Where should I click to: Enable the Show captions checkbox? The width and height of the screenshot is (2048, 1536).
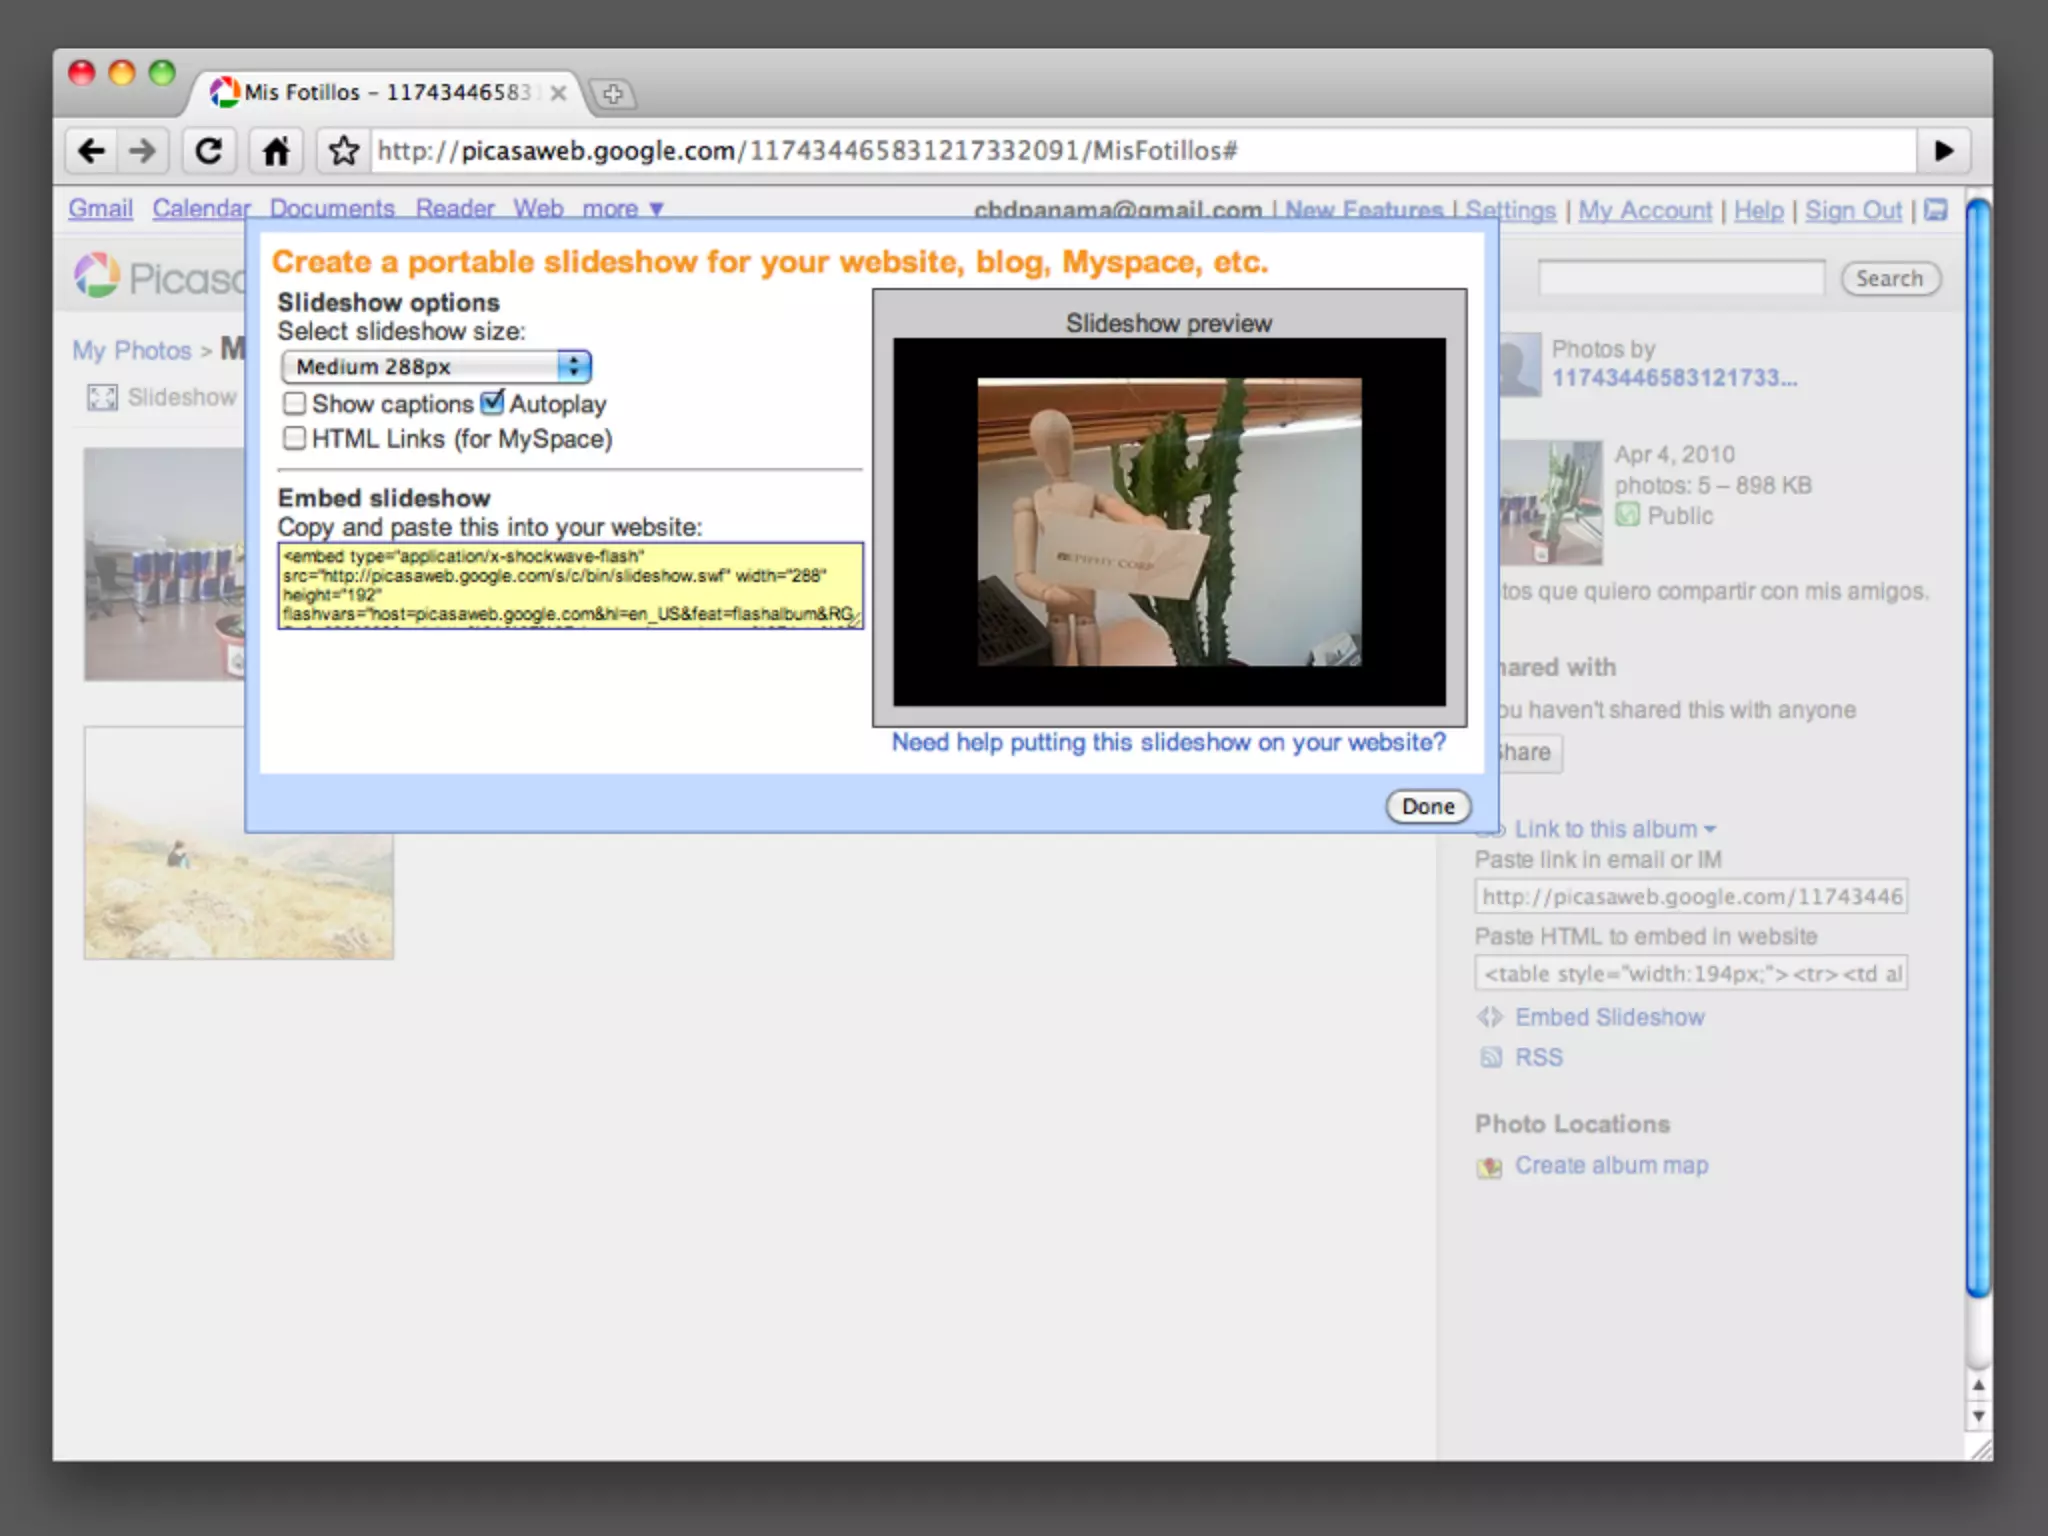point(294,403)
